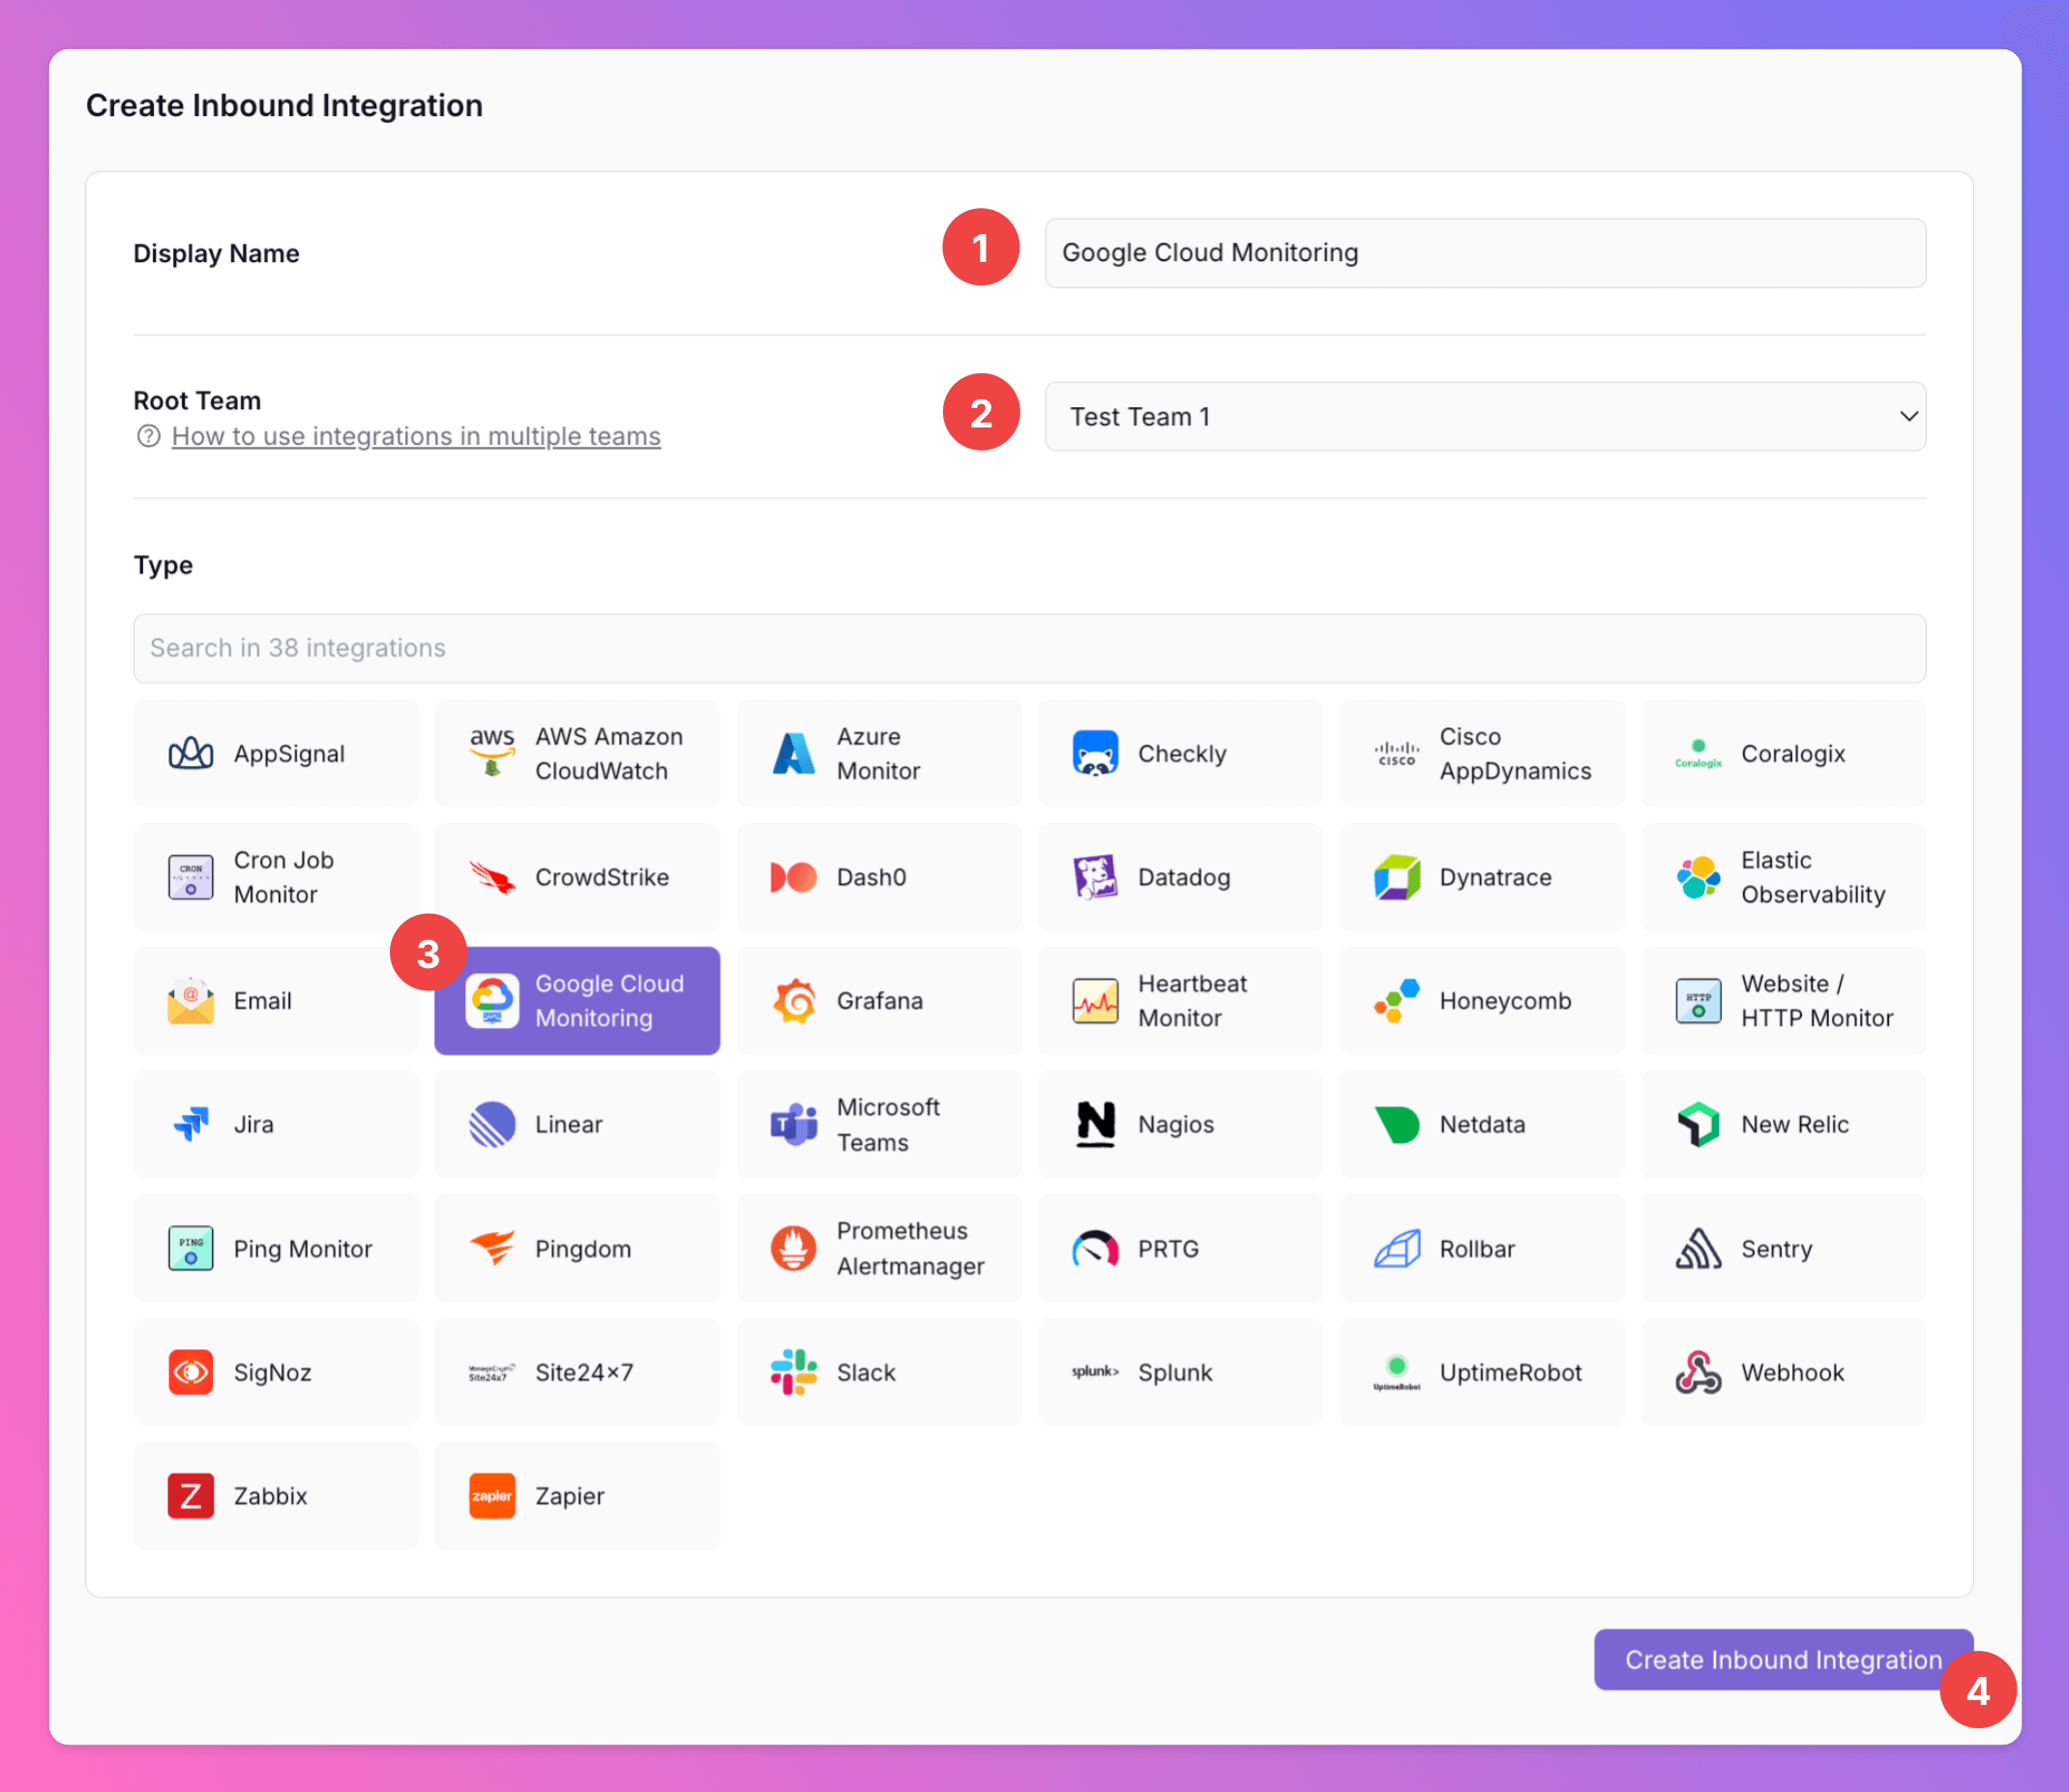The height and width of the screenshot is (1792, 2069).
Task: Click the Root Team dropdown chevron arrow
Action: (1908, 416)
